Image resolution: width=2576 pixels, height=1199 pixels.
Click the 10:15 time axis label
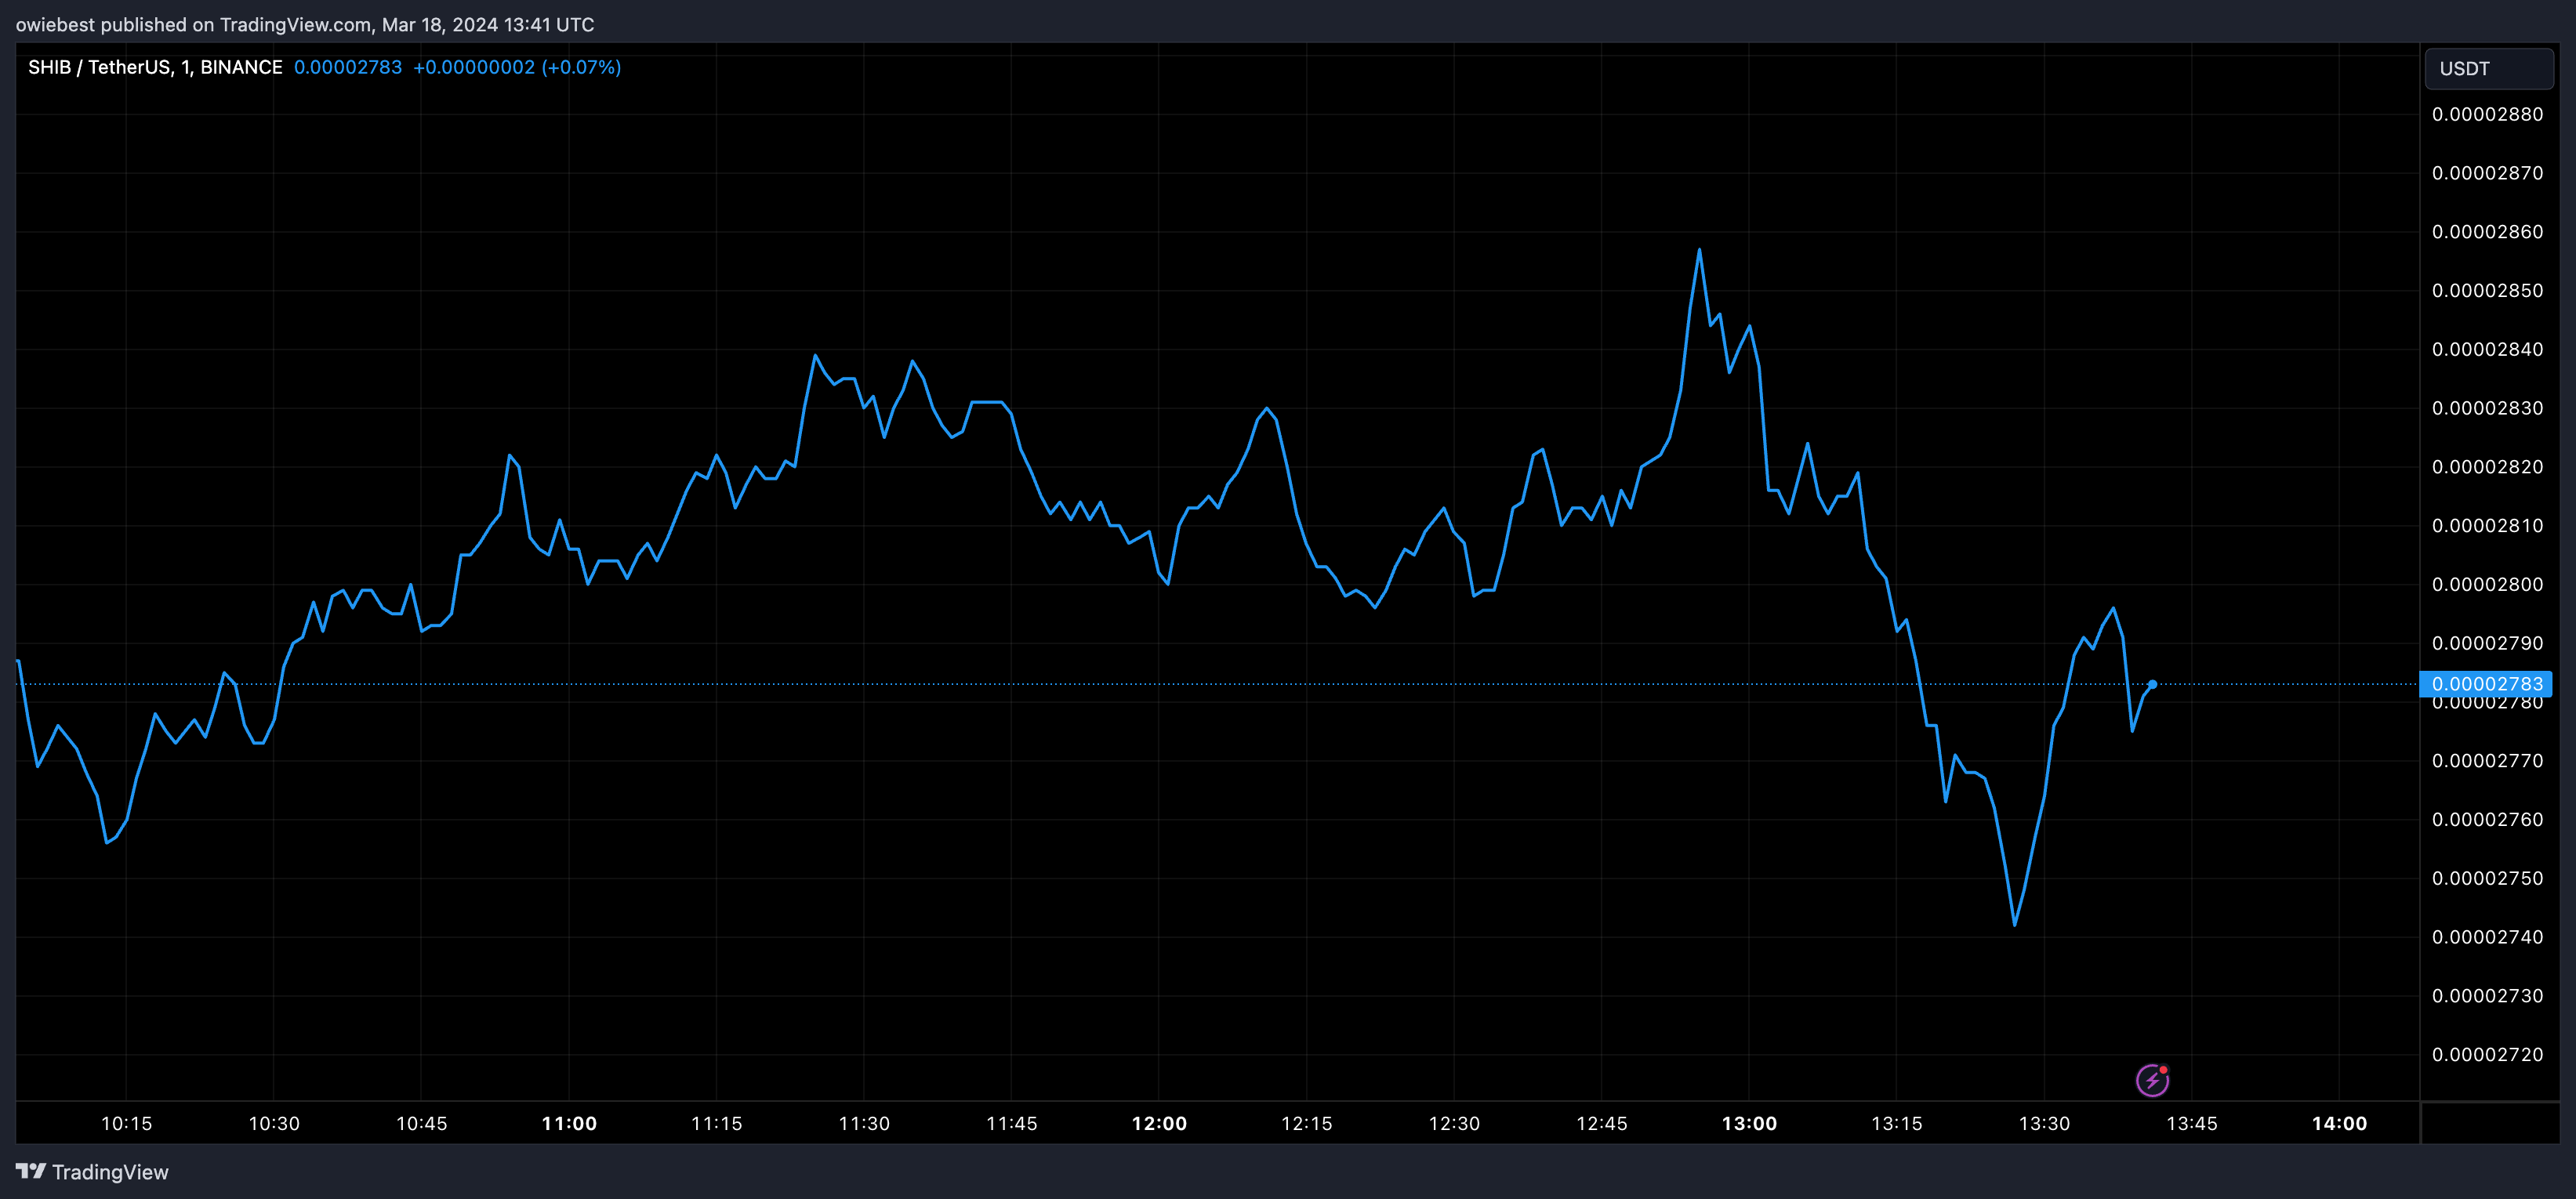[x=127, y=1123]
